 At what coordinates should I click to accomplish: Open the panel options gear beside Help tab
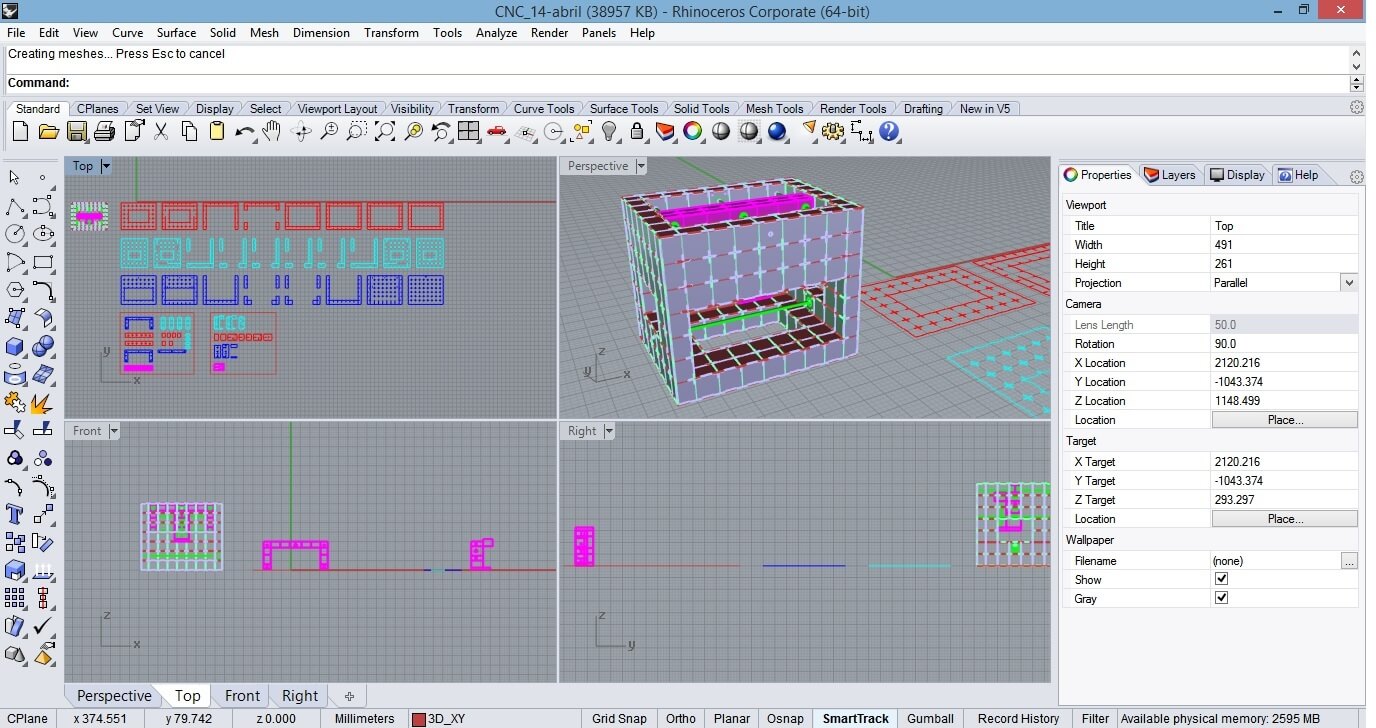coord(1356,176)
